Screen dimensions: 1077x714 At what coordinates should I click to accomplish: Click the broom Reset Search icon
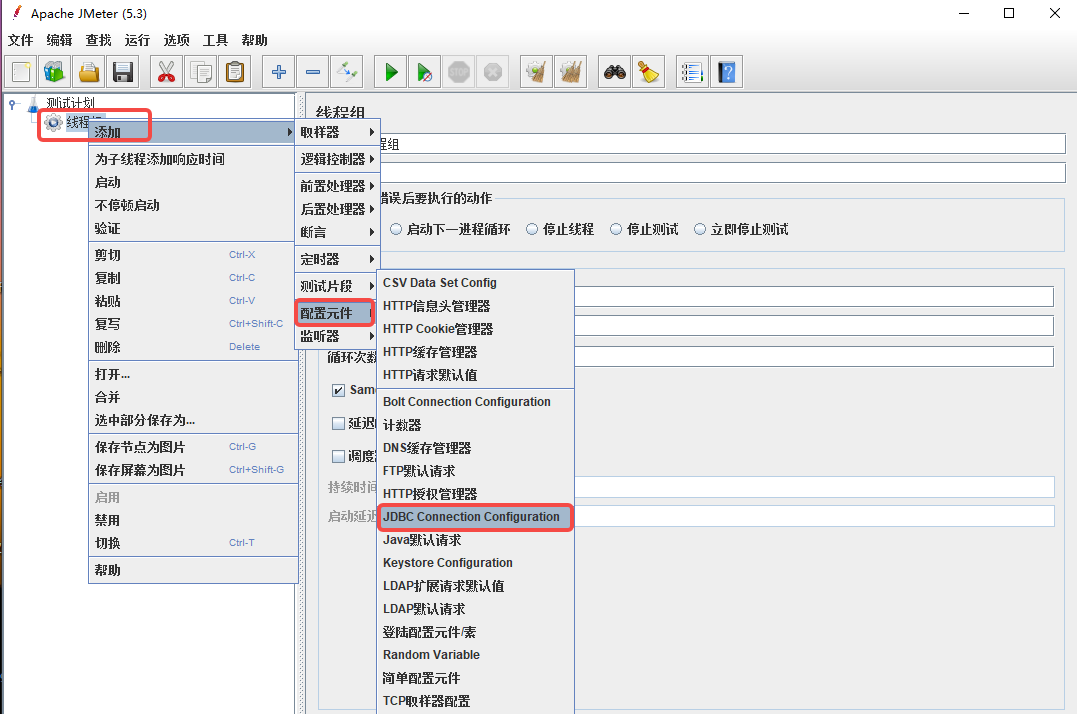coord(648,72)
